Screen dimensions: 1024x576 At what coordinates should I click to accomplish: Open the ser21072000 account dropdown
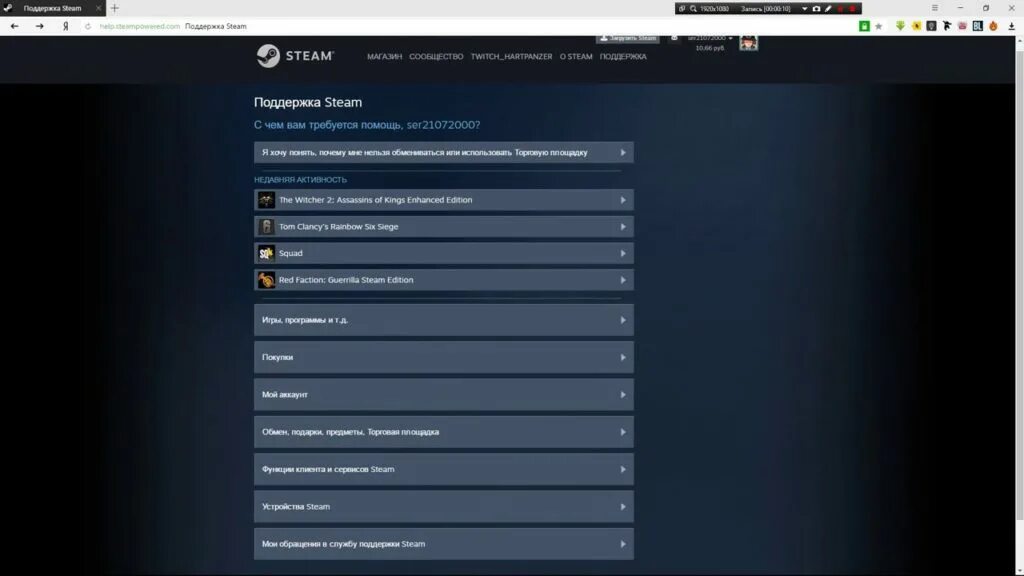[x=710, y=38]
